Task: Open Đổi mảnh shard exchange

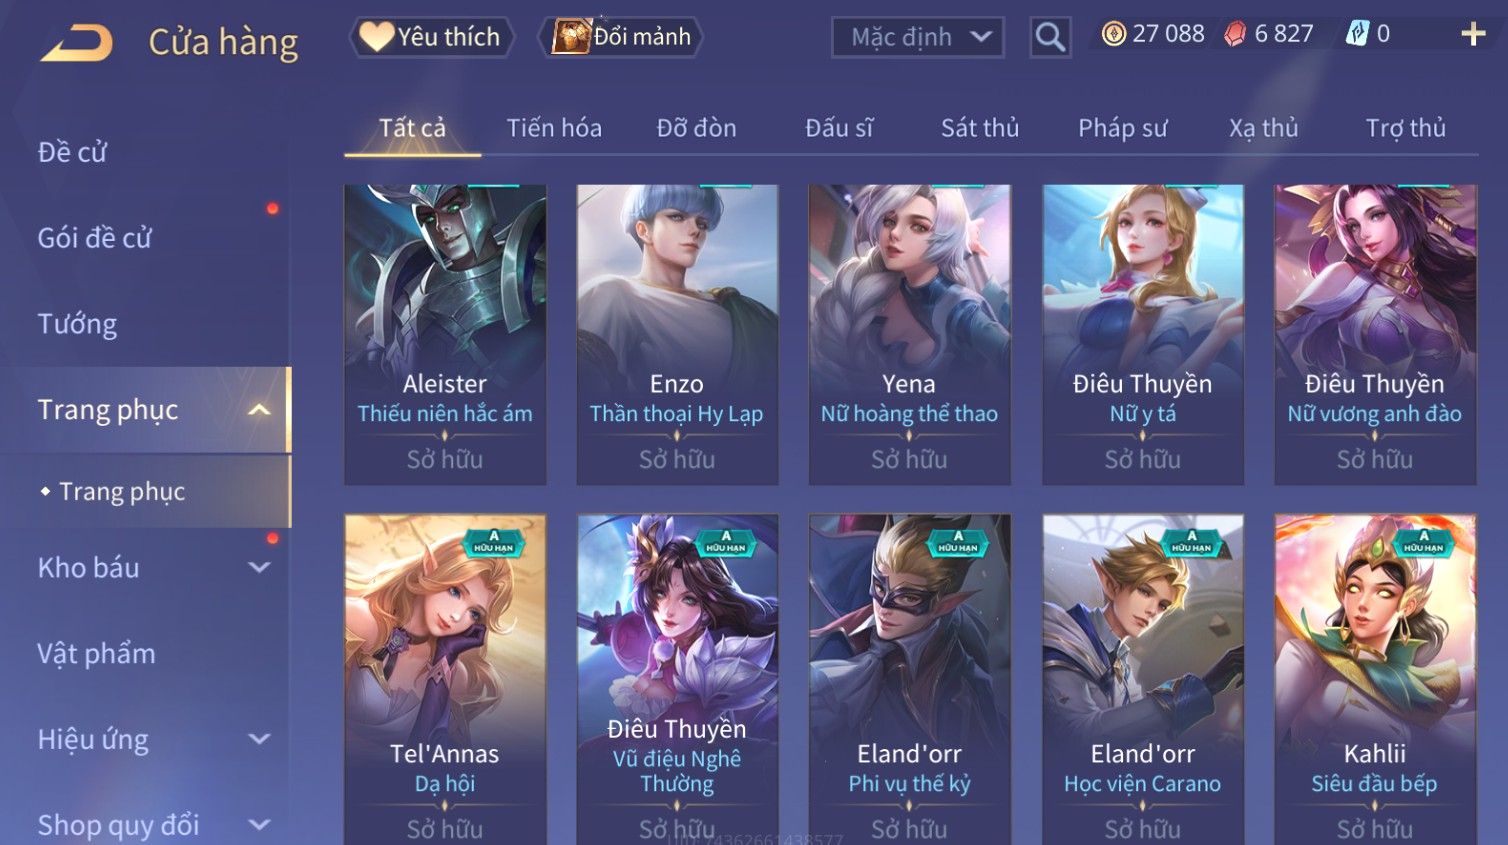Action: click(621, 37)
